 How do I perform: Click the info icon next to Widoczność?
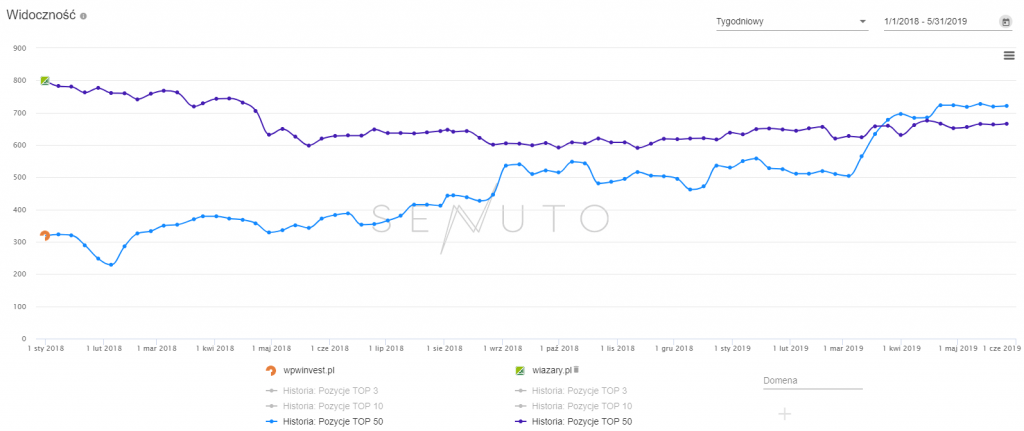83,17
